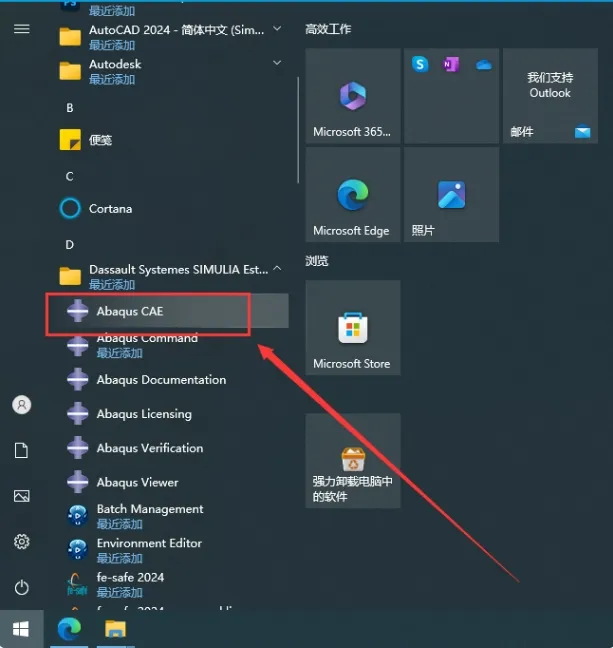
Task: Launch Abaqus Viewer icon
Action: point(78,482)
